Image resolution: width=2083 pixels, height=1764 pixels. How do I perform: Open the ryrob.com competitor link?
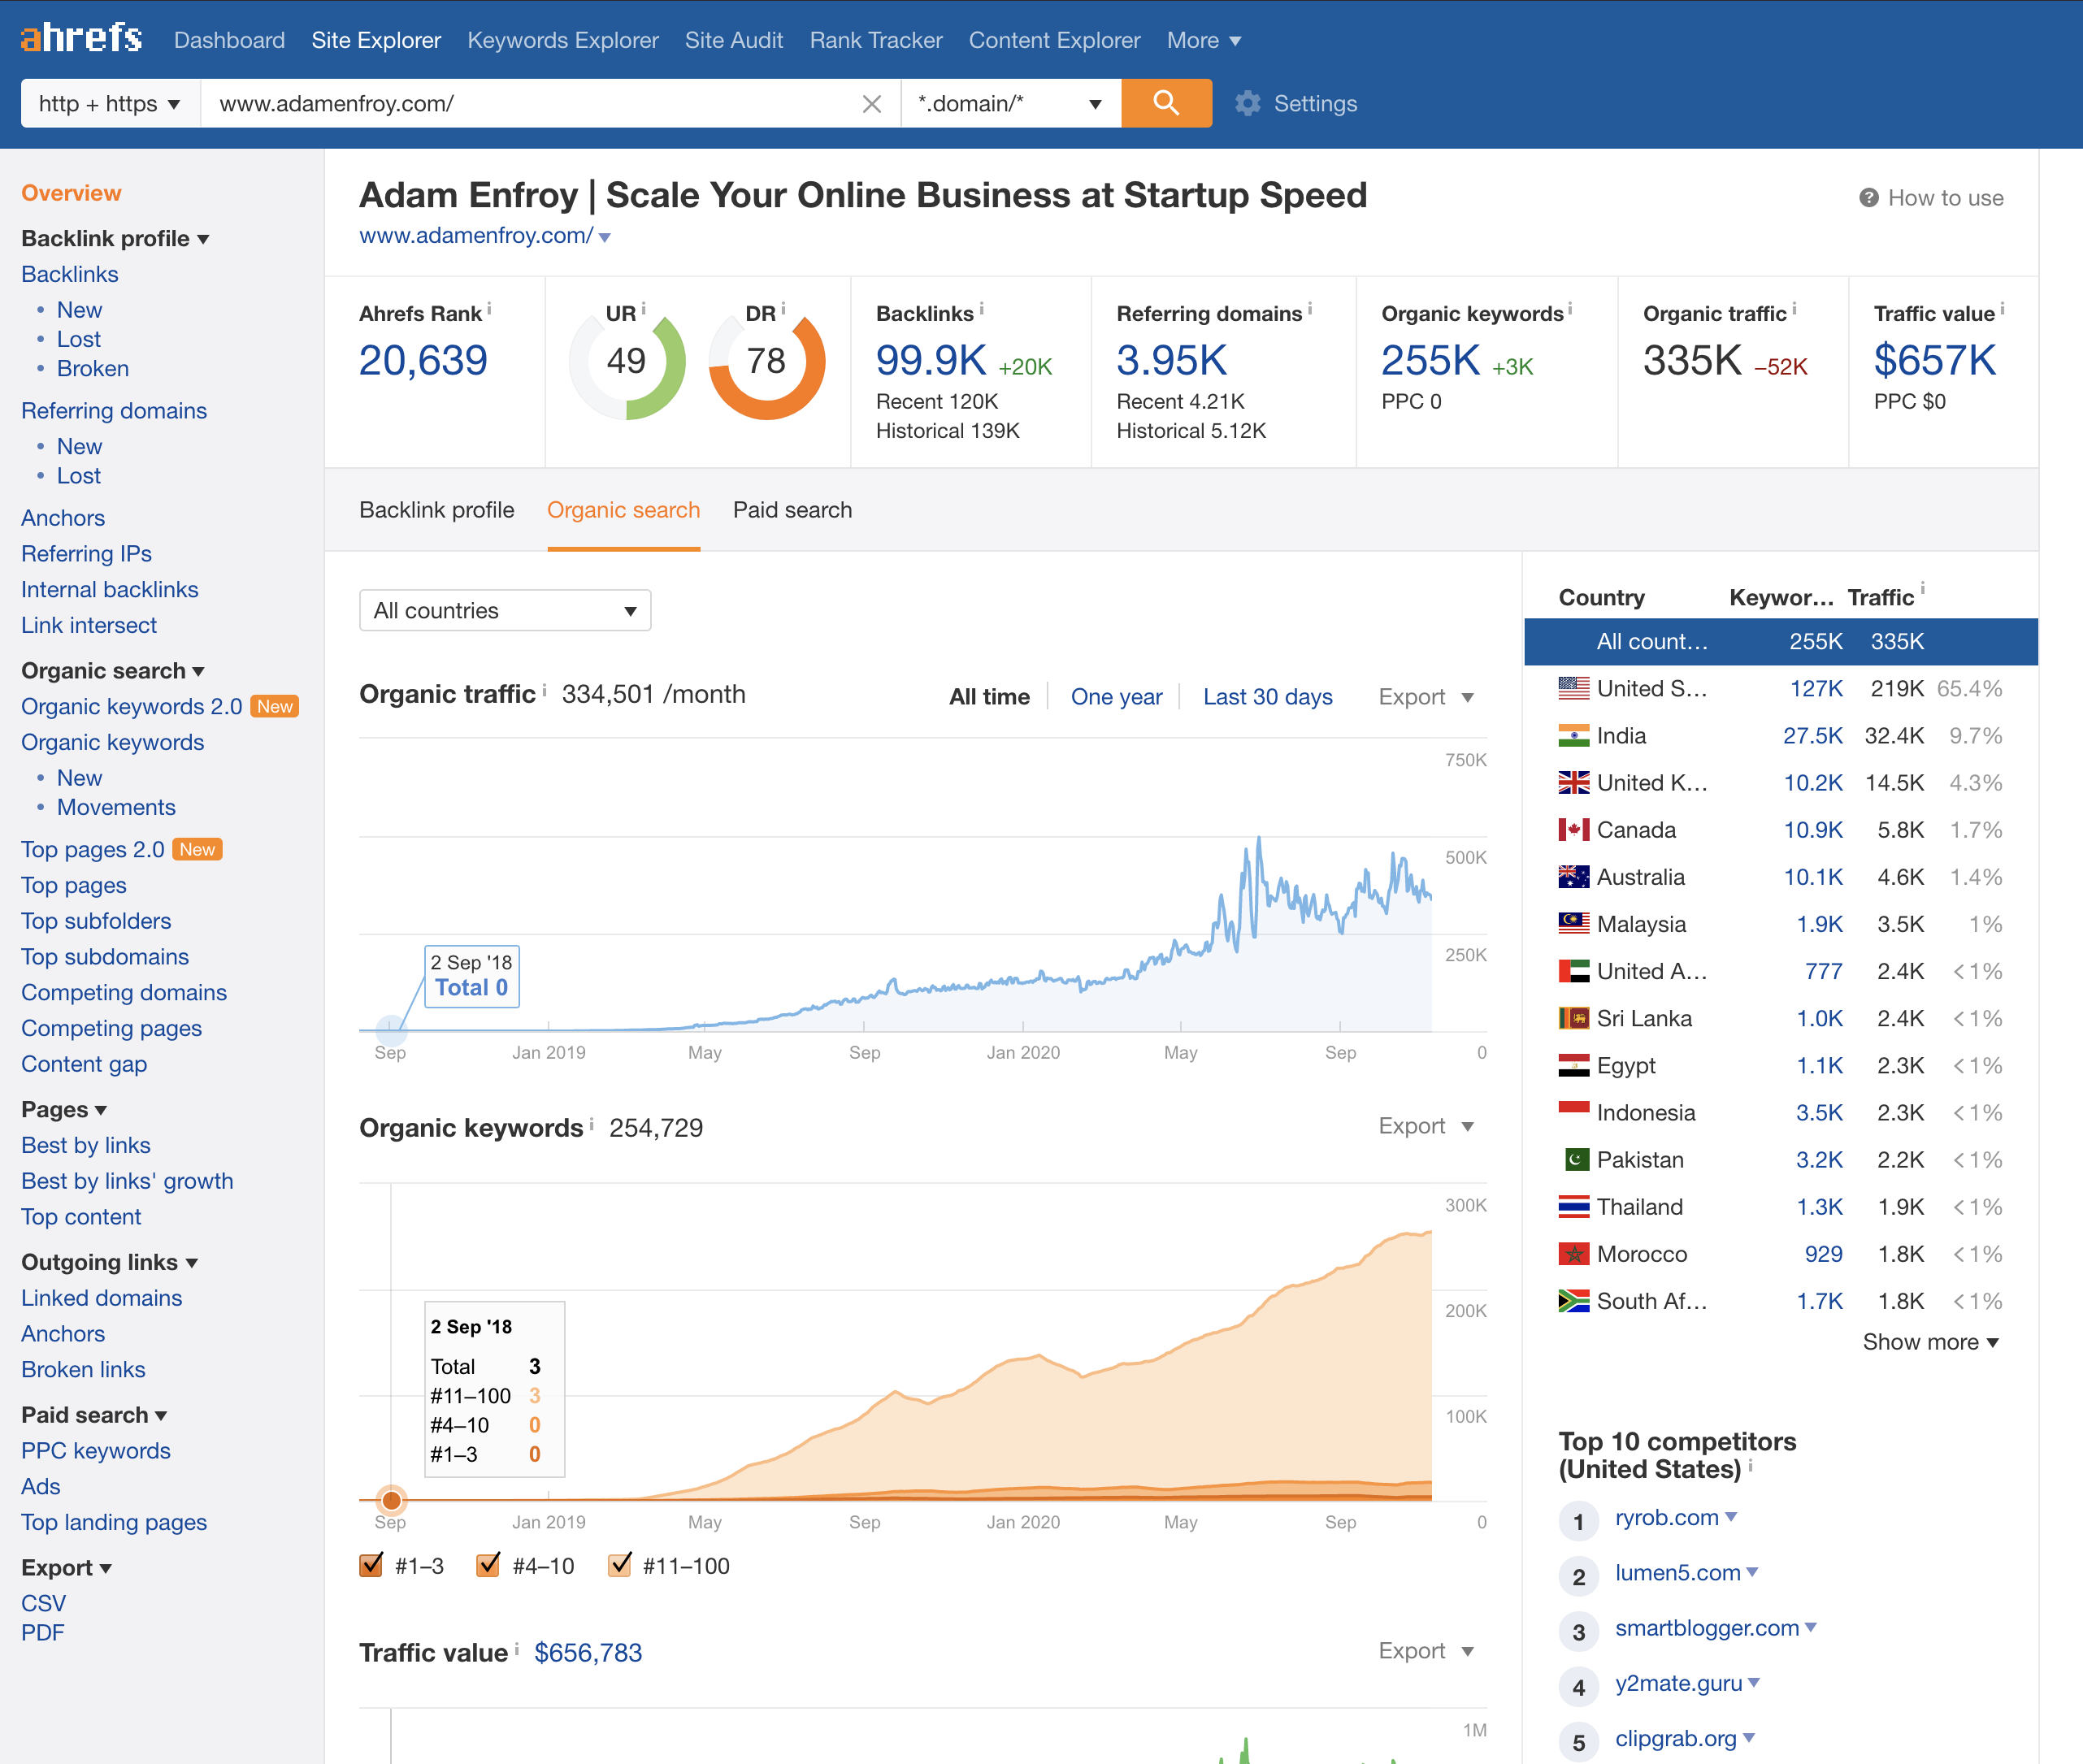(1666, 1517)
